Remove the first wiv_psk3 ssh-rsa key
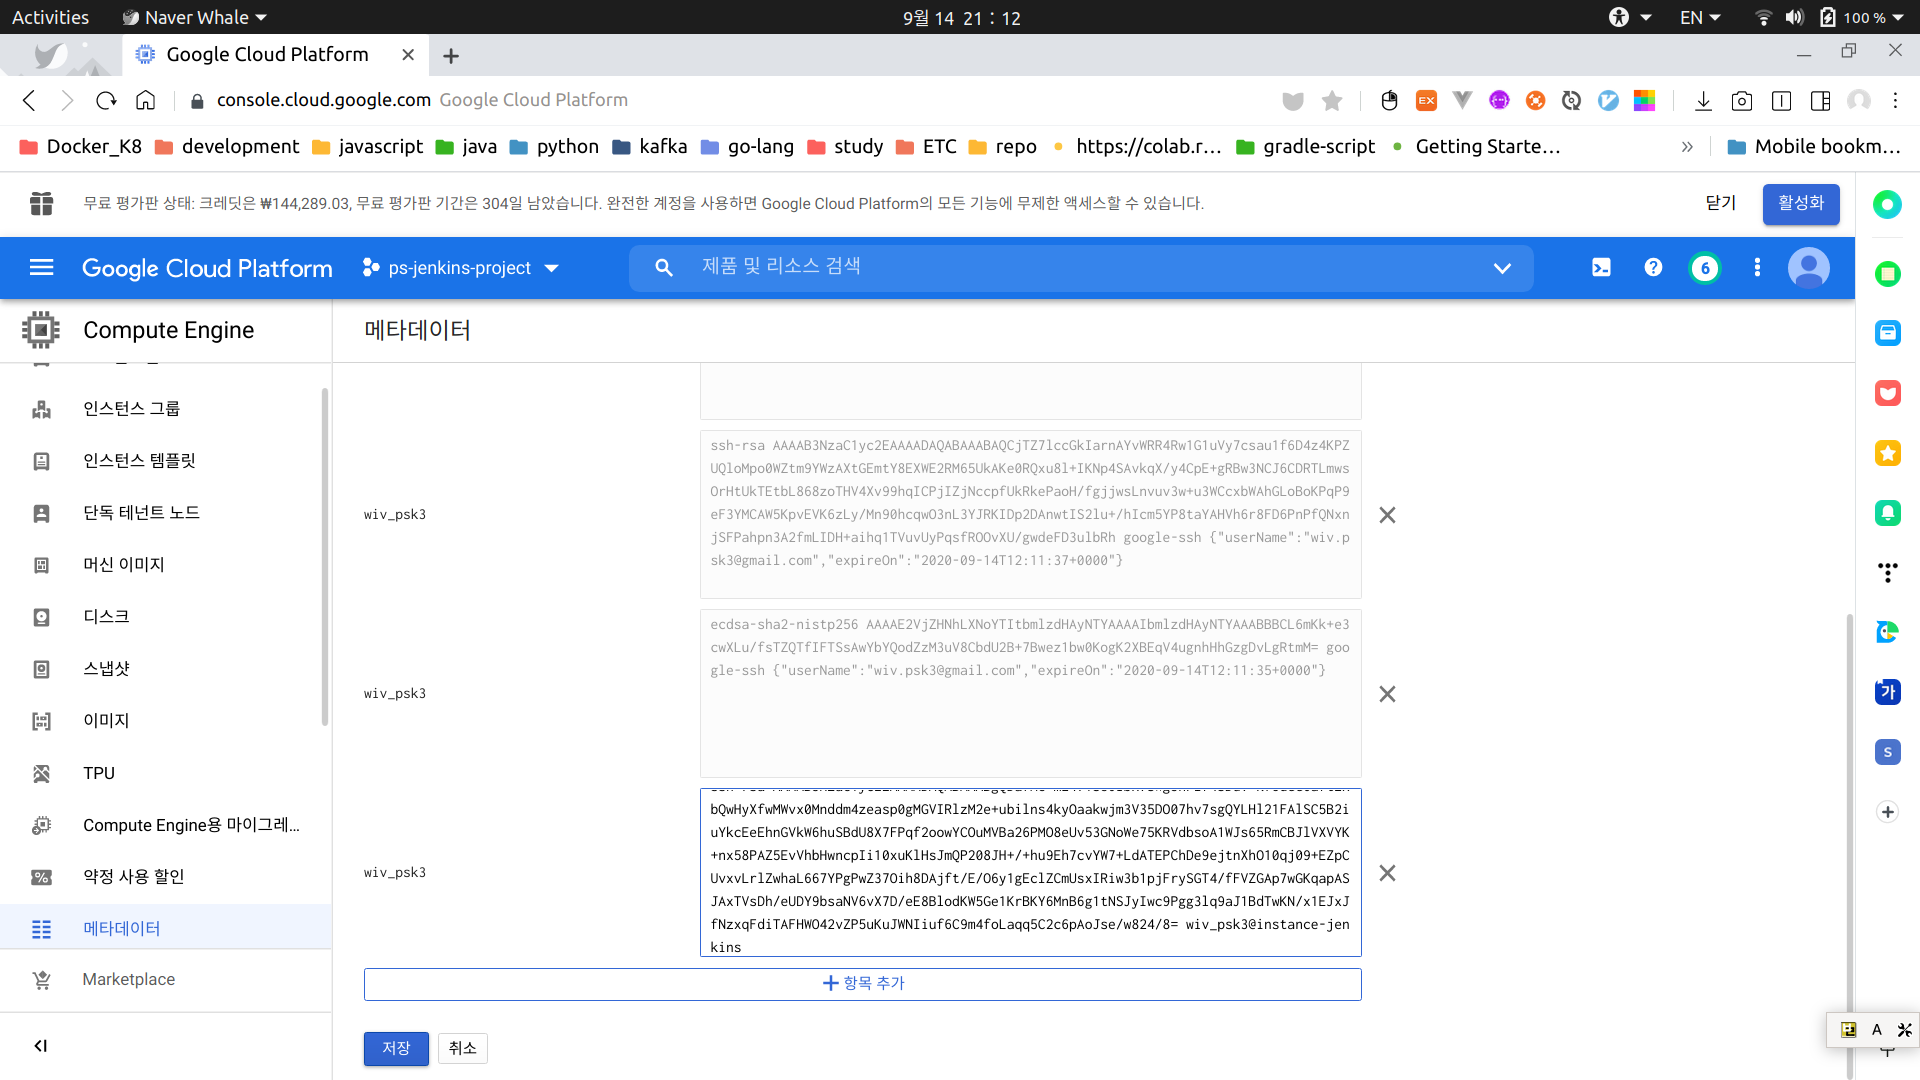The height and width of the screenshot is (1080, 1920). (x=1387, y=515)
